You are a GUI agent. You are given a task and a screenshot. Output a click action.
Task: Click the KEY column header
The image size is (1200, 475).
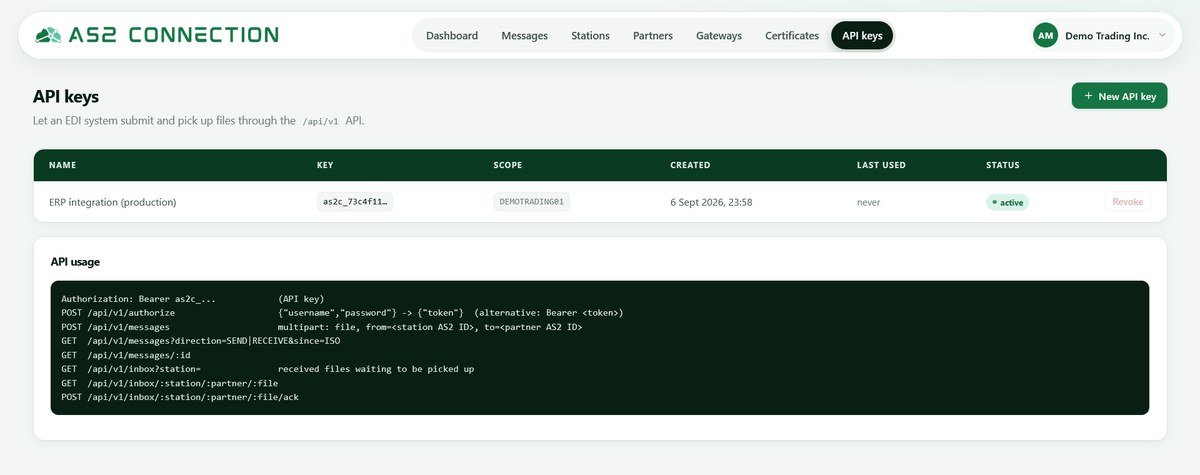(x=325, y=165)
